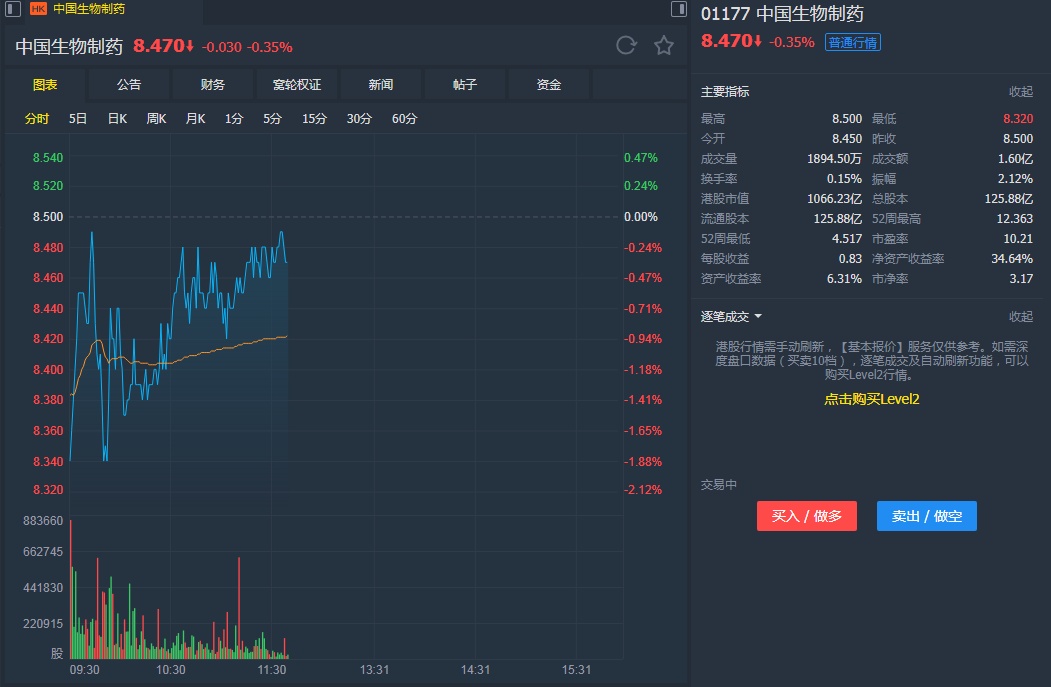Click the 卖出 / 做空 button
Screen dimensions: 1051x687
926,516
